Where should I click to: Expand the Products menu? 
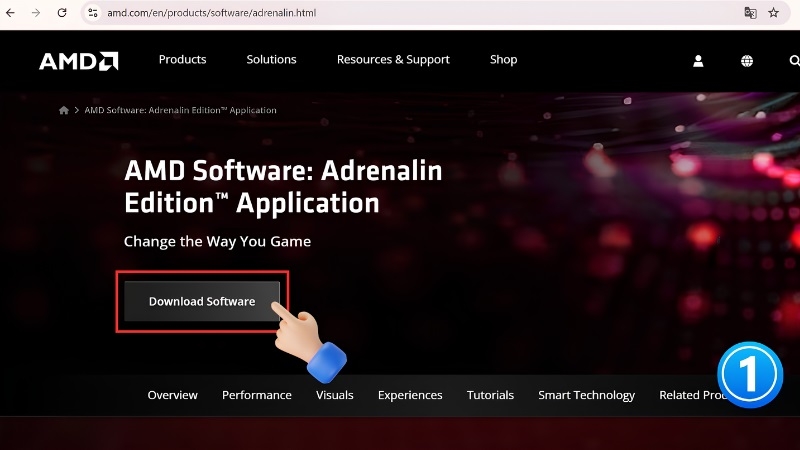183,60
